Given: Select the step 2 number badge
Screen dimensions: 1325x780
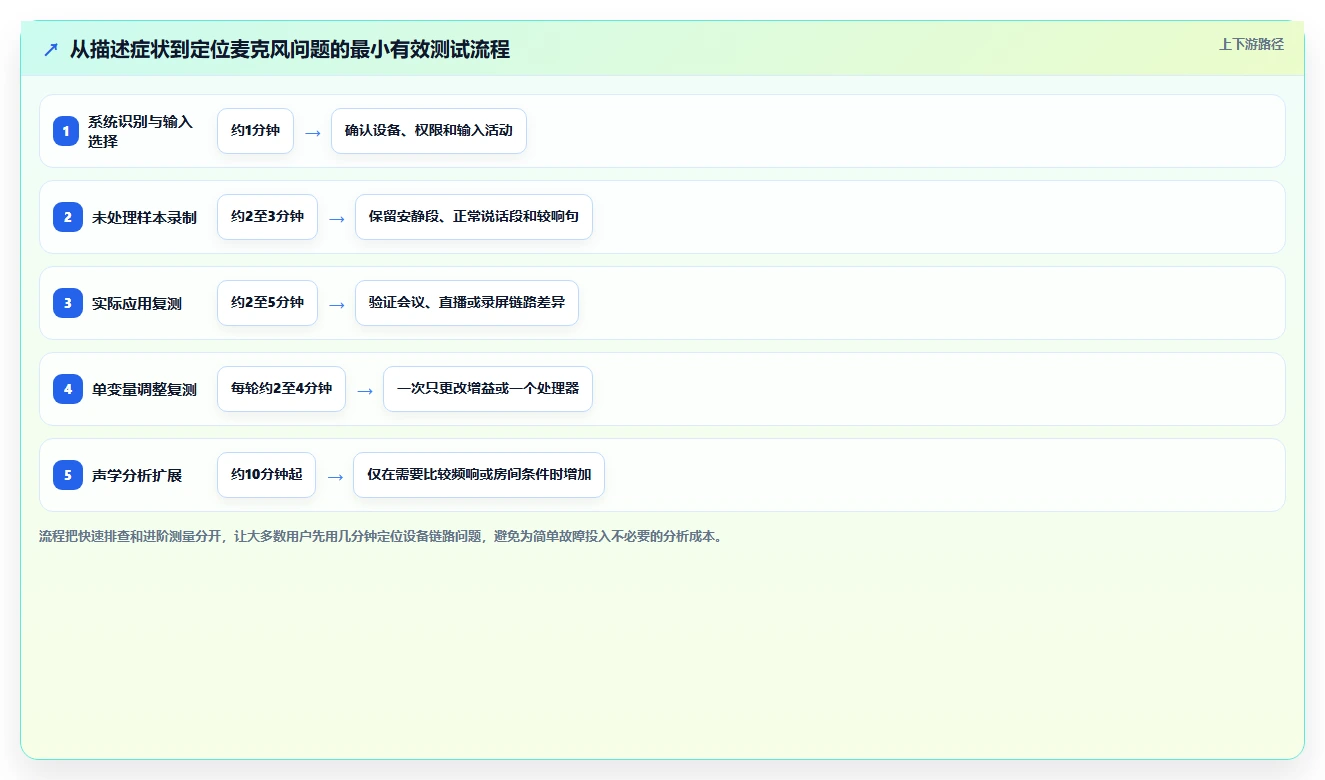Looking at the screenshot, I should pyautogui.click(x=66, y=217).
